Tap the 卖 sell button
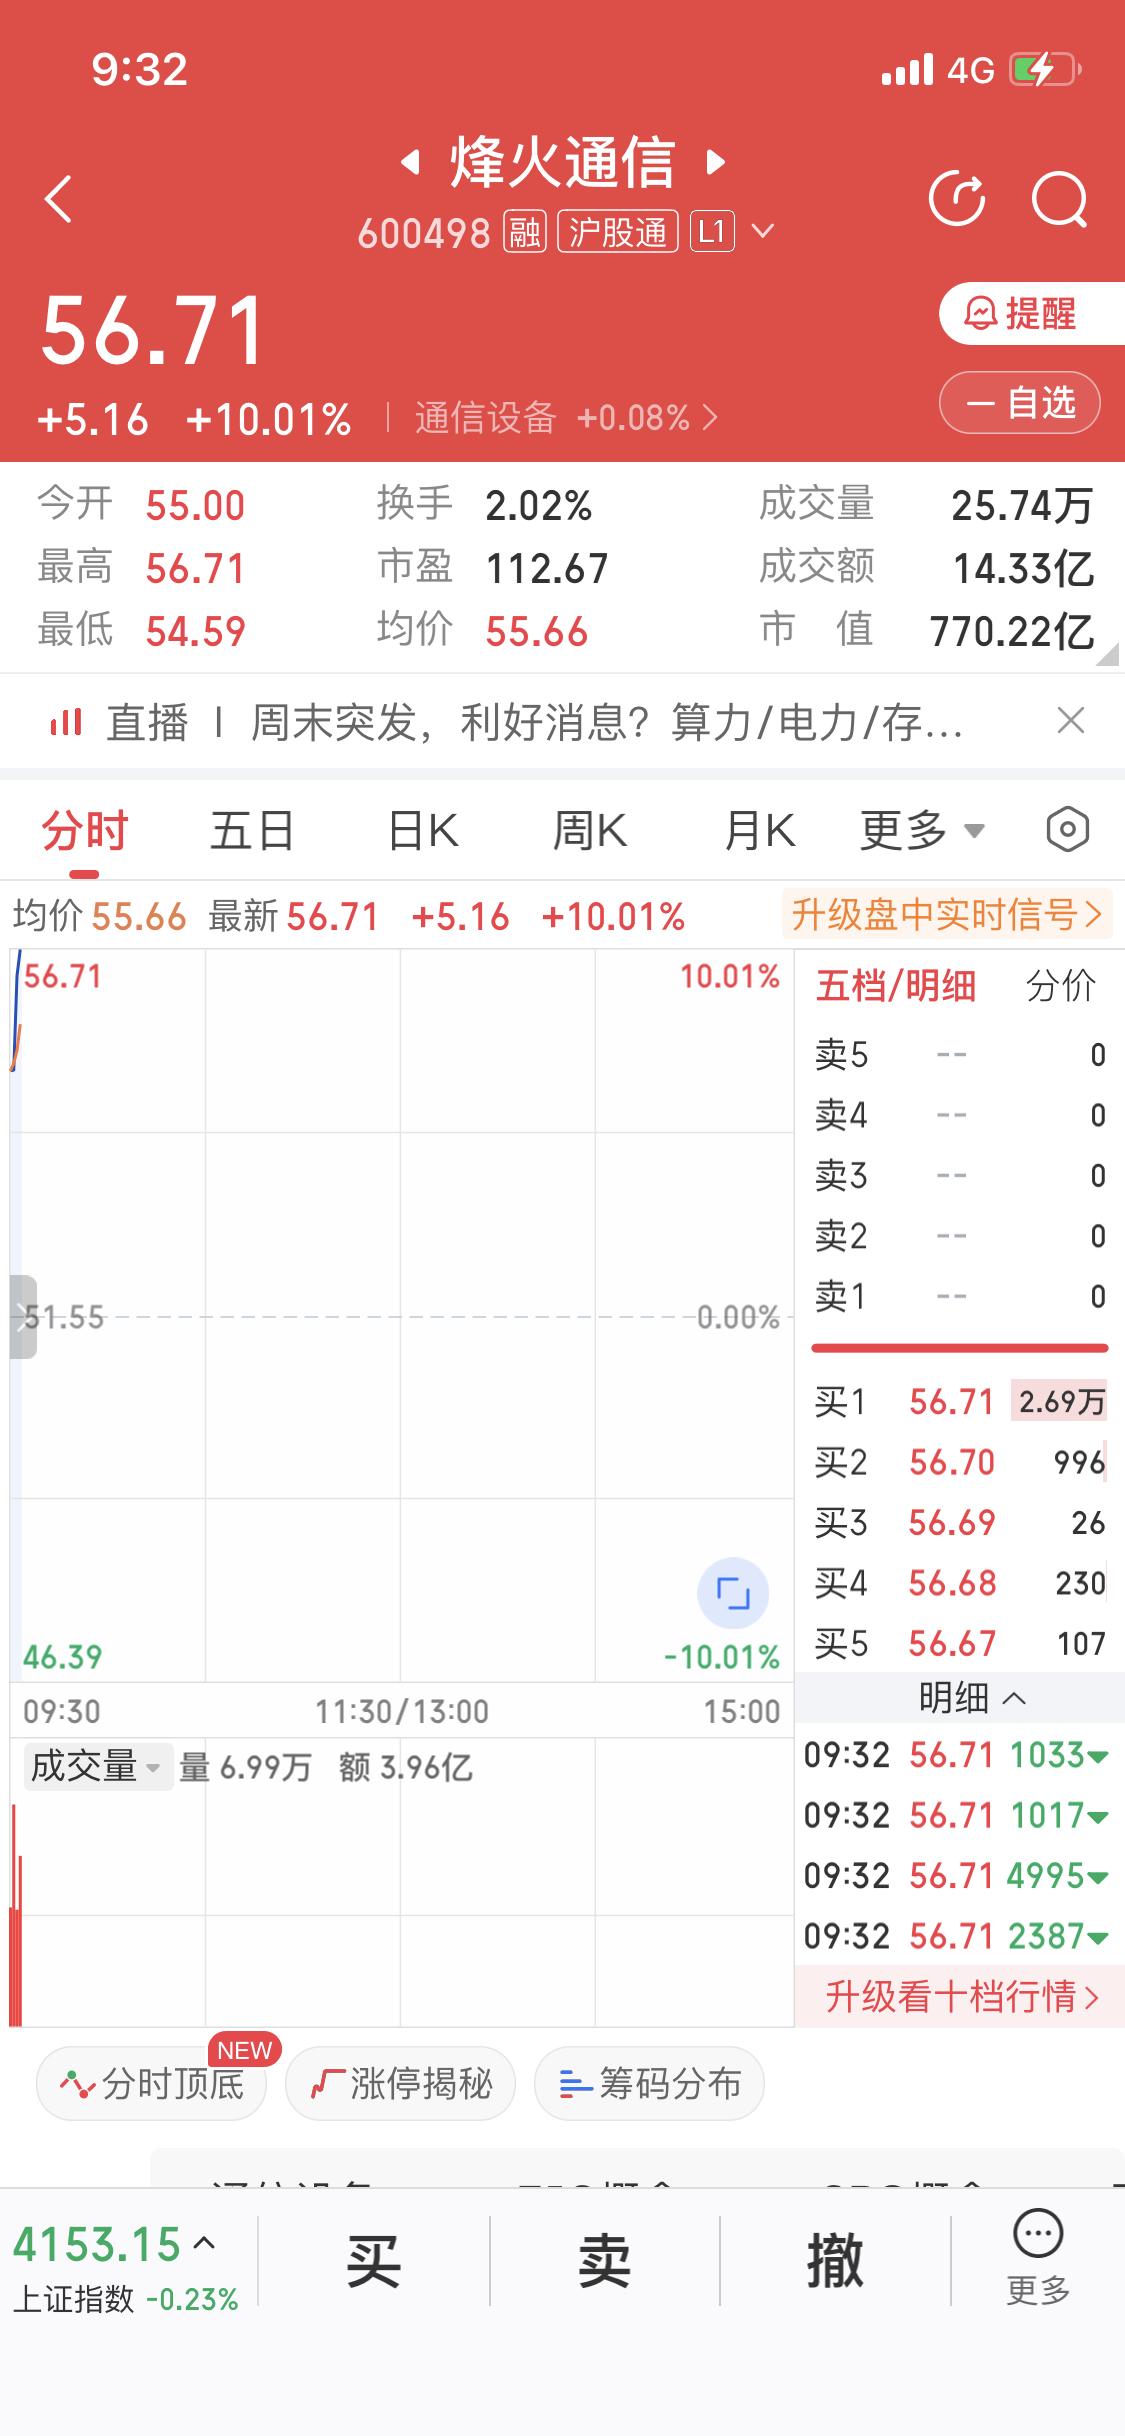The height and width of the screenshot is (2436, 1125). click(x=604, y=2262)
